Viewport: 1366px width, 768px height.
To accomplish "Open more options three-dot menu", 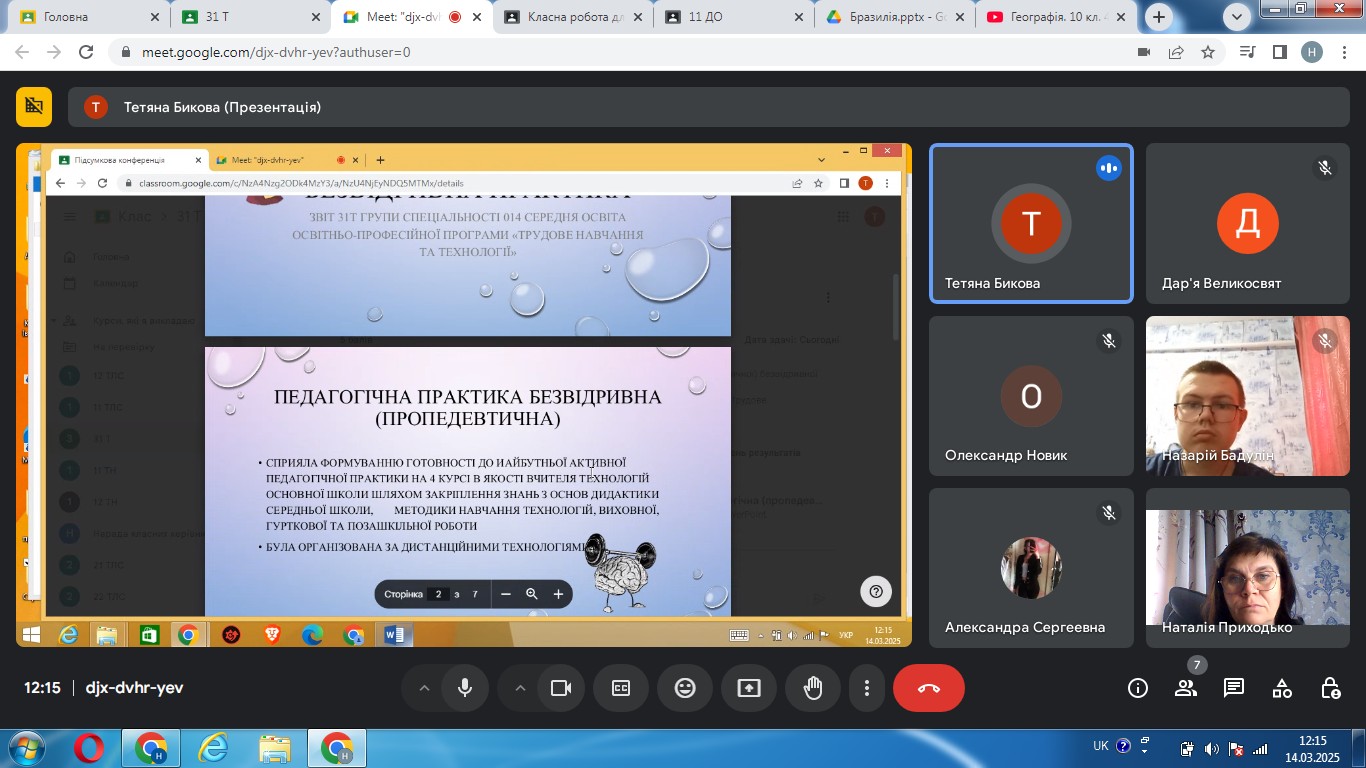I will 866,688.
